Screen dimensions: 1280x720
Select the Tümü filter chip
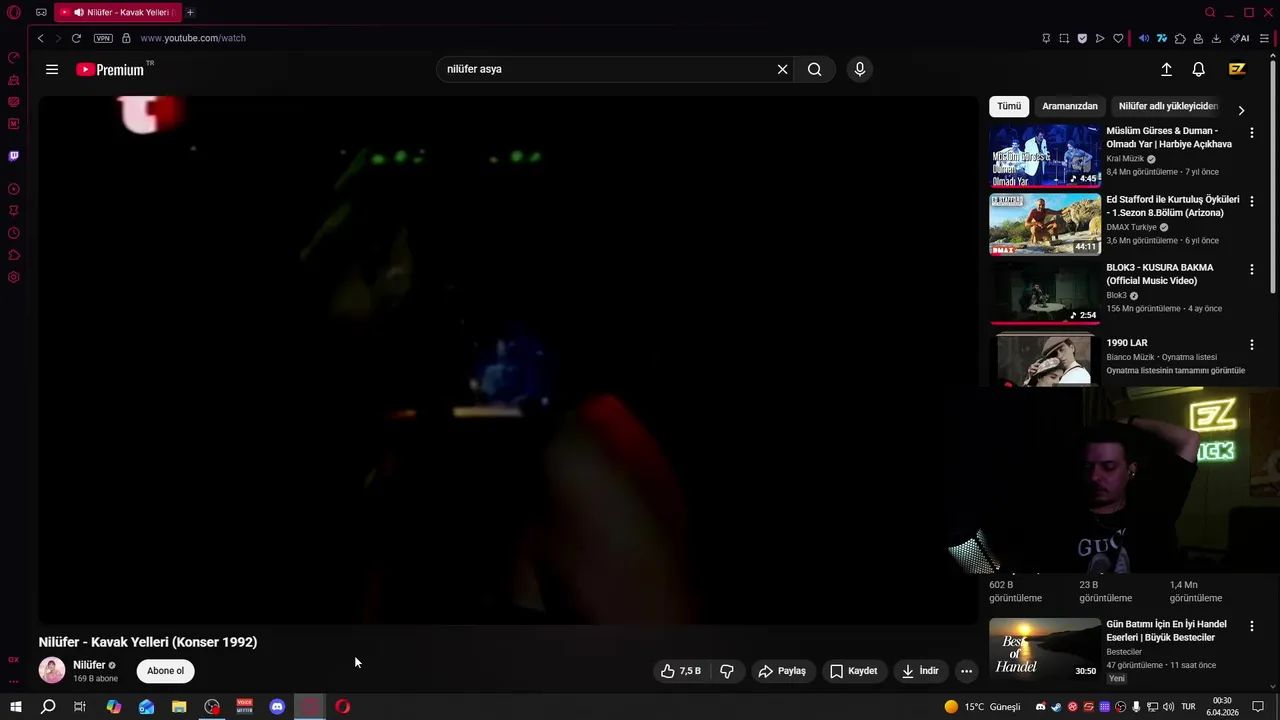(x=1009, y=106)
